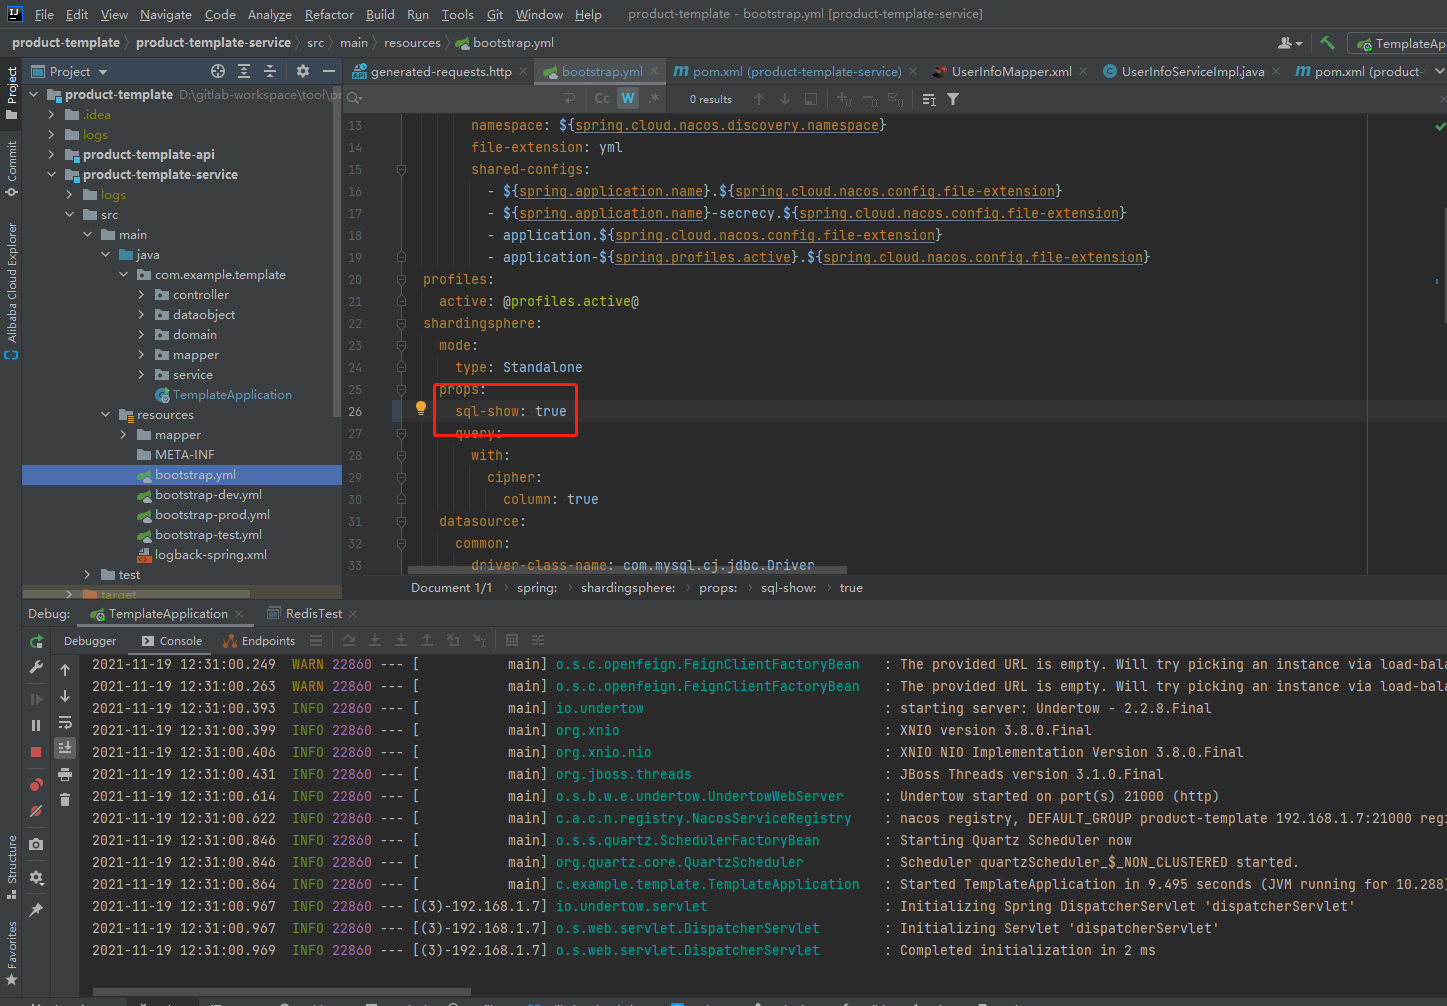Screen dimensions: 1447x1006
Task: Click Evaluate Expression calculator icon
Action: (x=512, y=641)
